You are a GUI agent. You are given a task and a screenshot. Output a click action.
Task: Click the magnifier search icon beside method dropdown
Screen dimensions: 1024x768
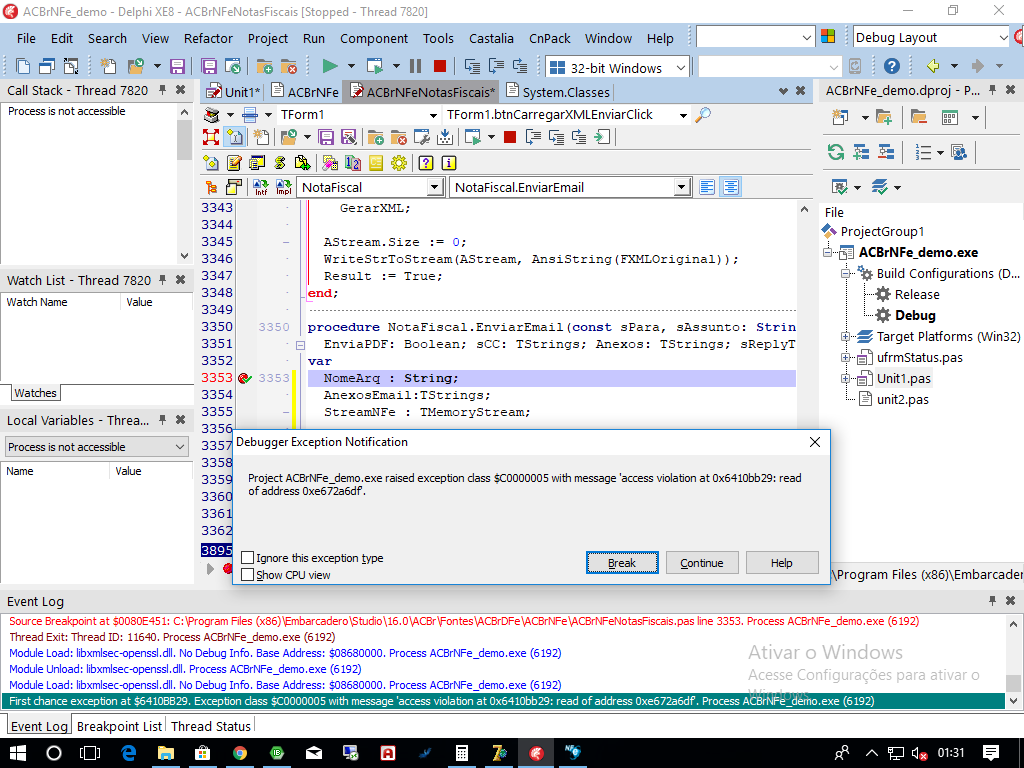[x=703, y=115]
